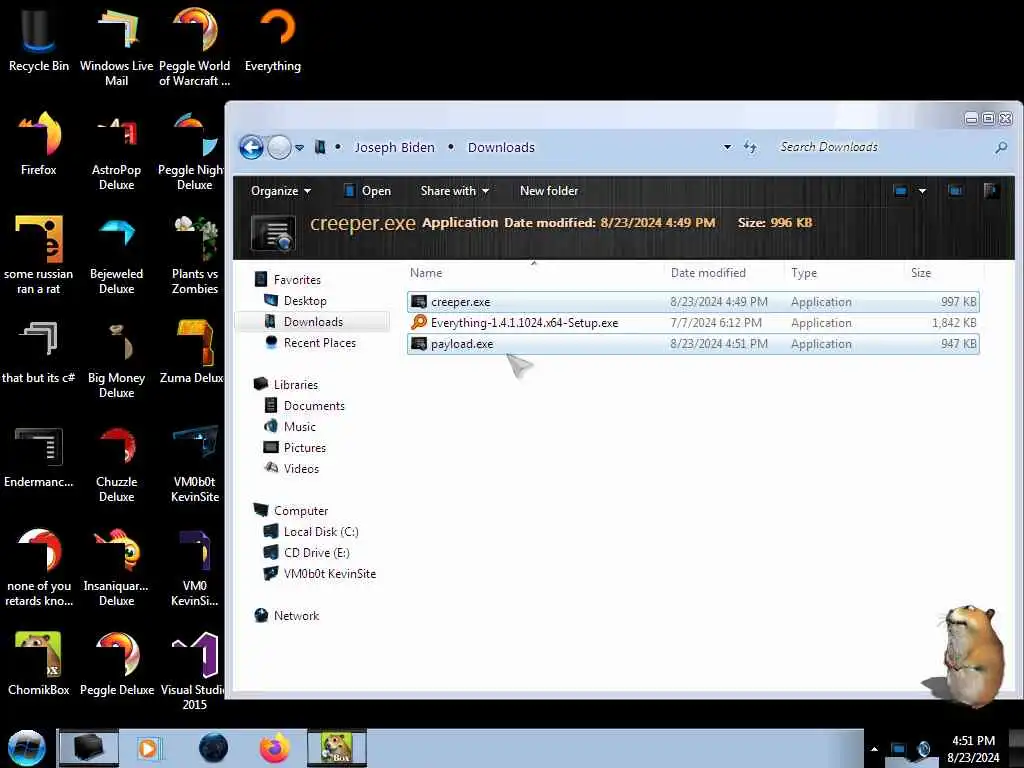Sort by the Type column header
The height and width of the screenshot is (768, 1024).
tap(804, 273)
